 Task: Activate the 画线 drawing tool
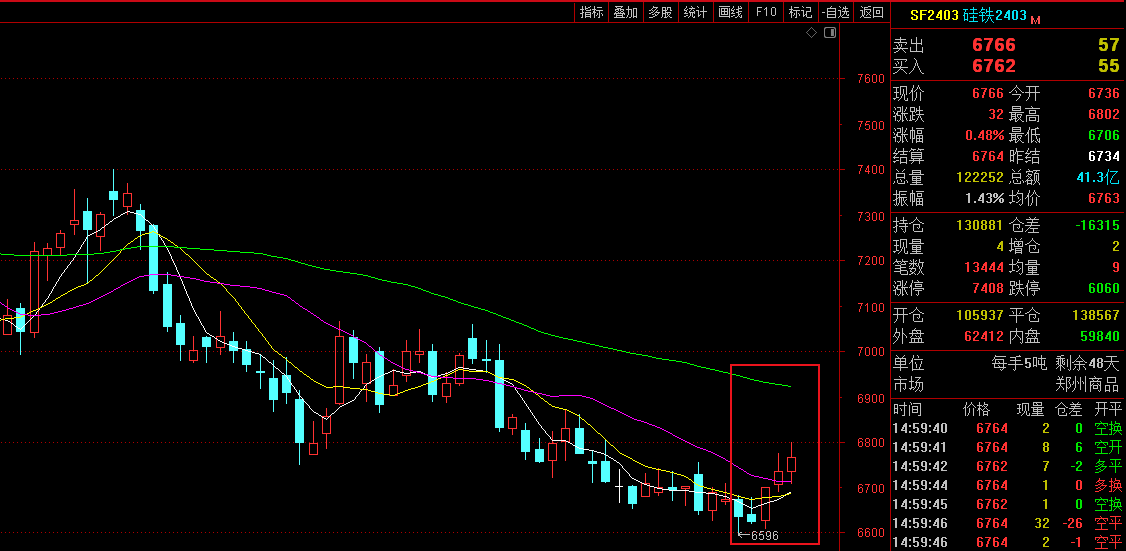(730, 12)
